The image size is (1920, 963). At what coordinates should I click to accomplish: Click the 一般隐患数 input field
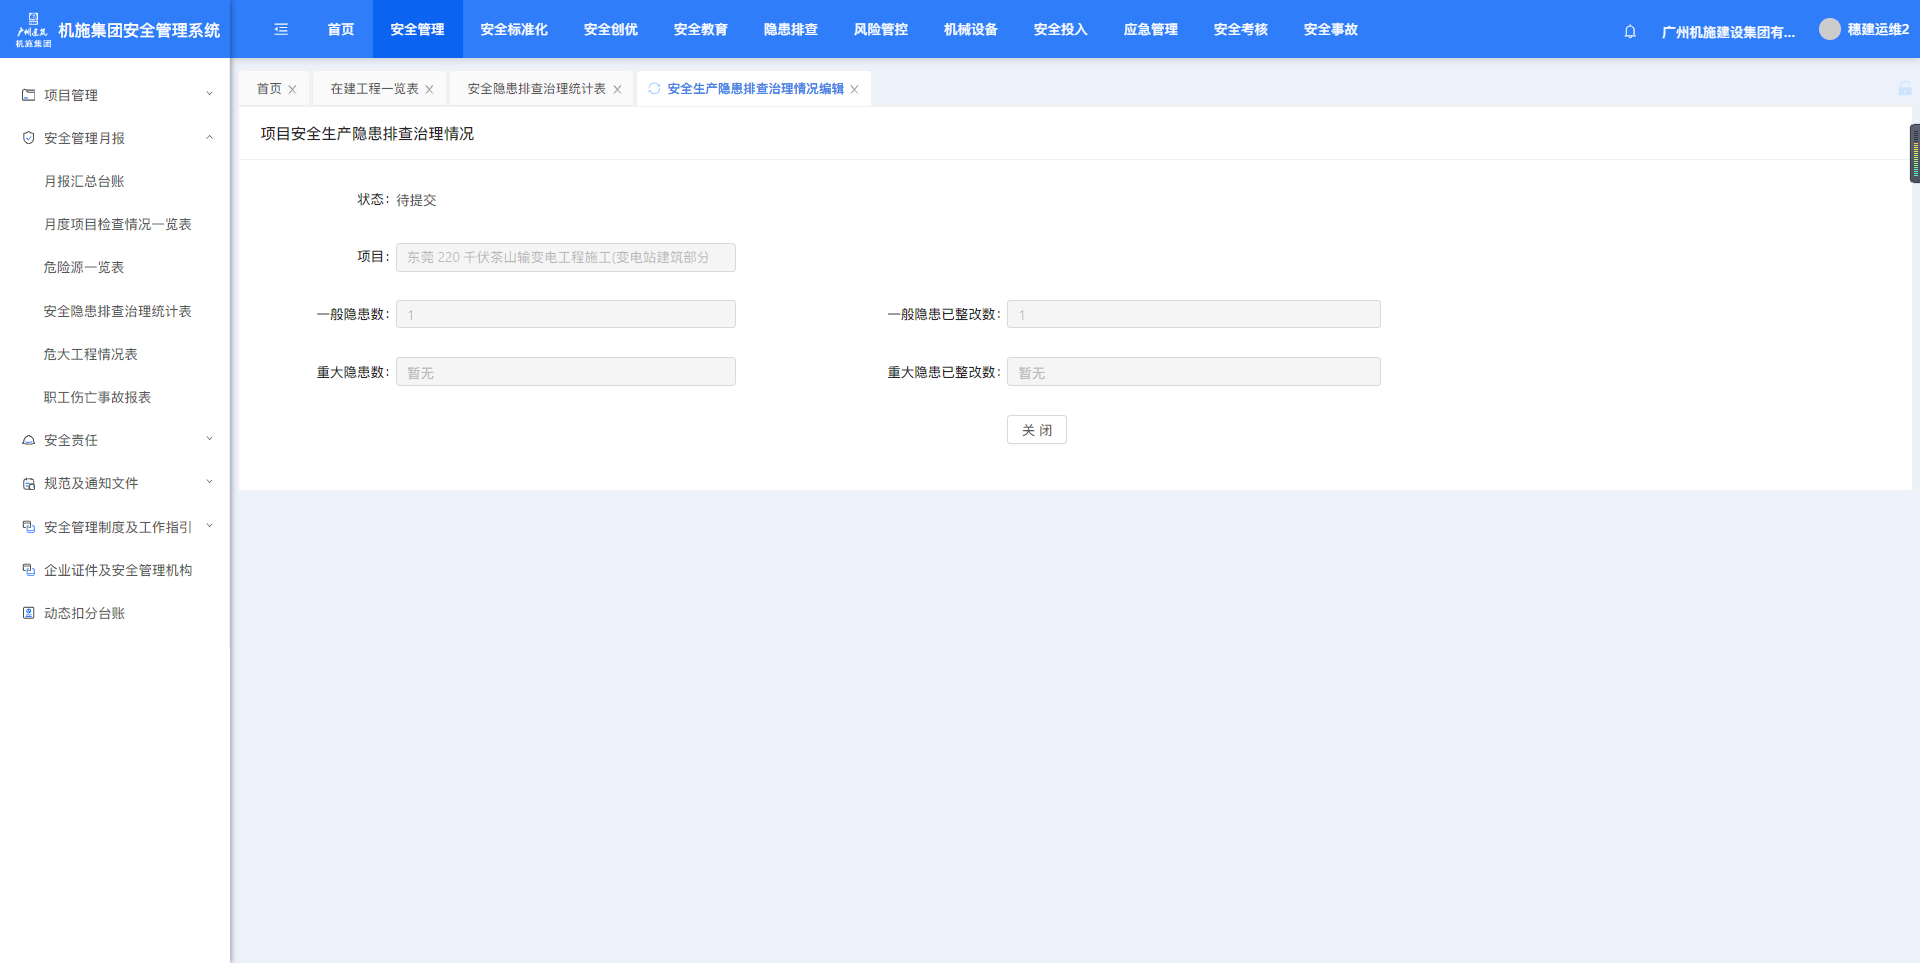[x=565, y=315]
